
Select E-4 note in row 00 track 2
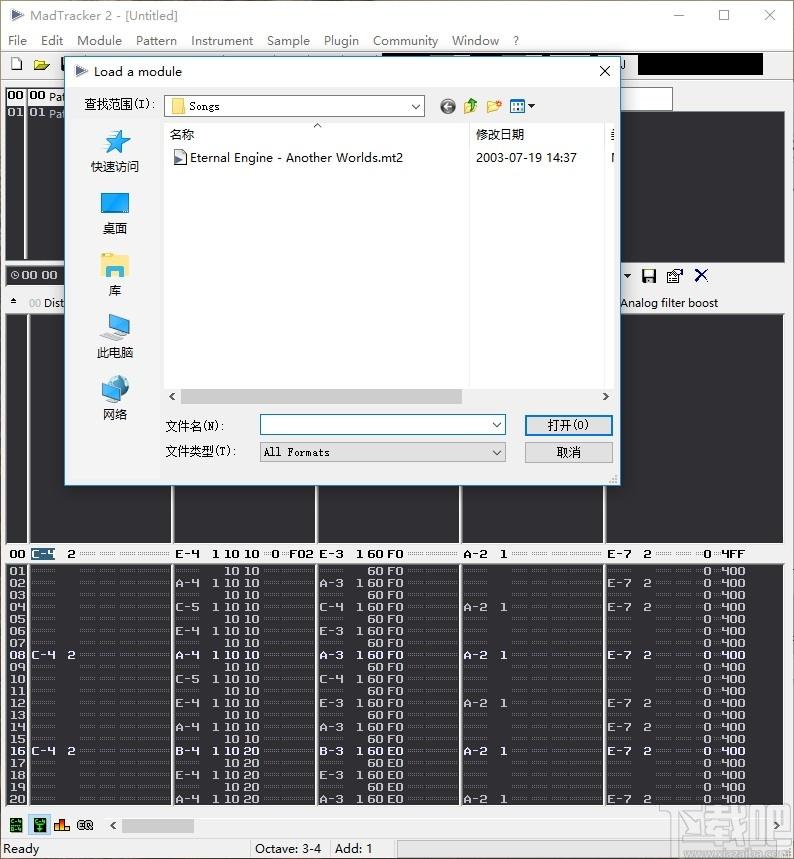click(x=187, y=554)
